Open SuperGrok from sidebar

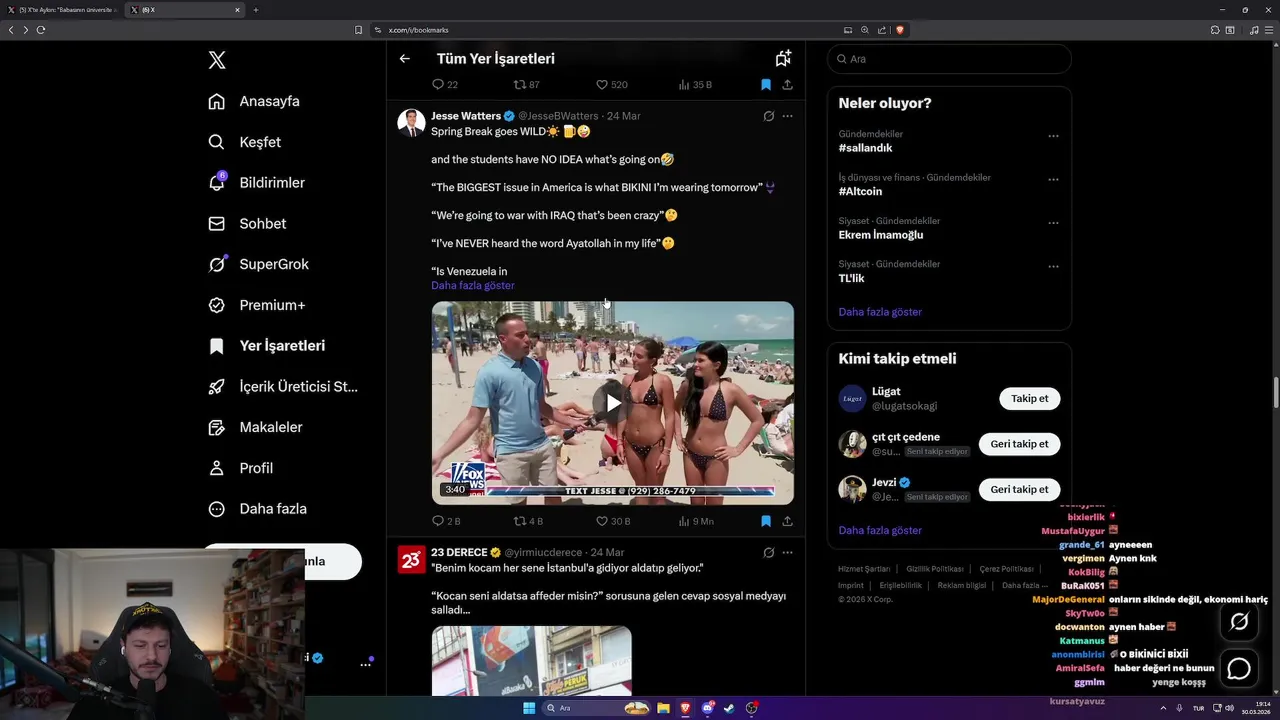pos(258,264)
